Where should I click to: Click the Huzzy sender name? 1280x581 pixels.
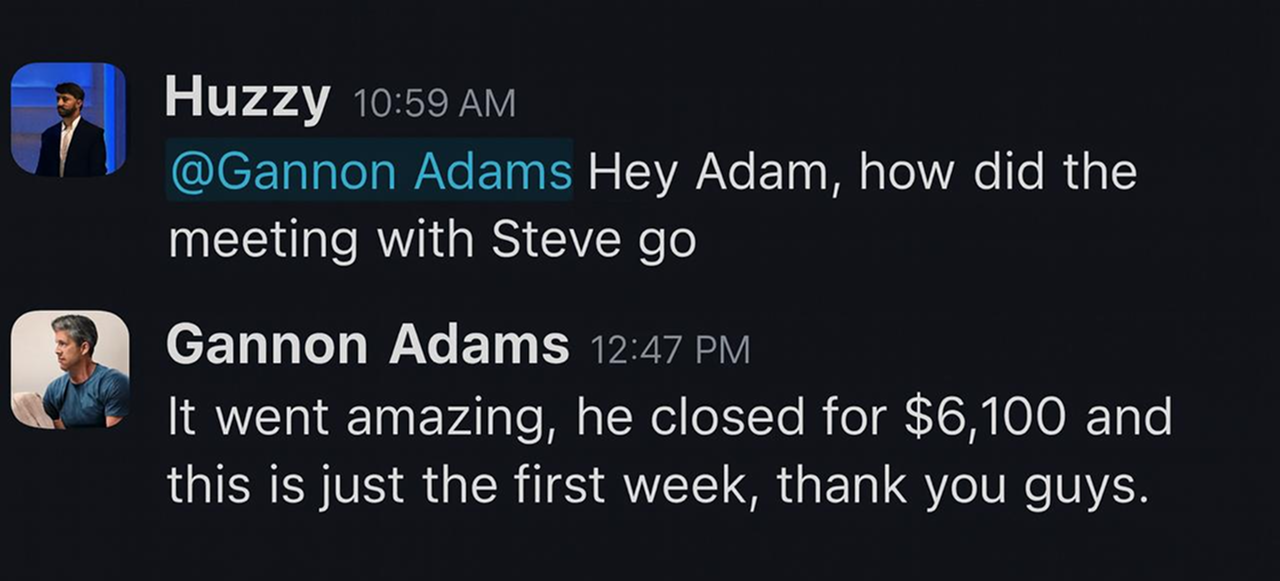(x=247, y=99)
